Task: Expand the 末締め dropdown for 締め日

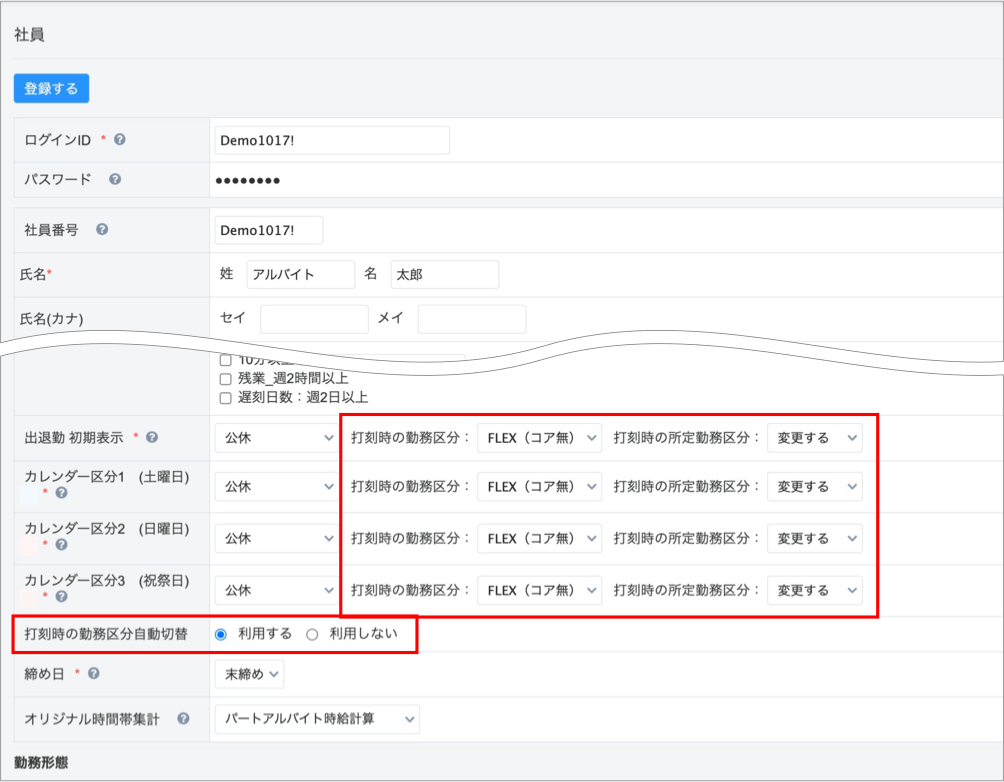Action: point(249,674)
